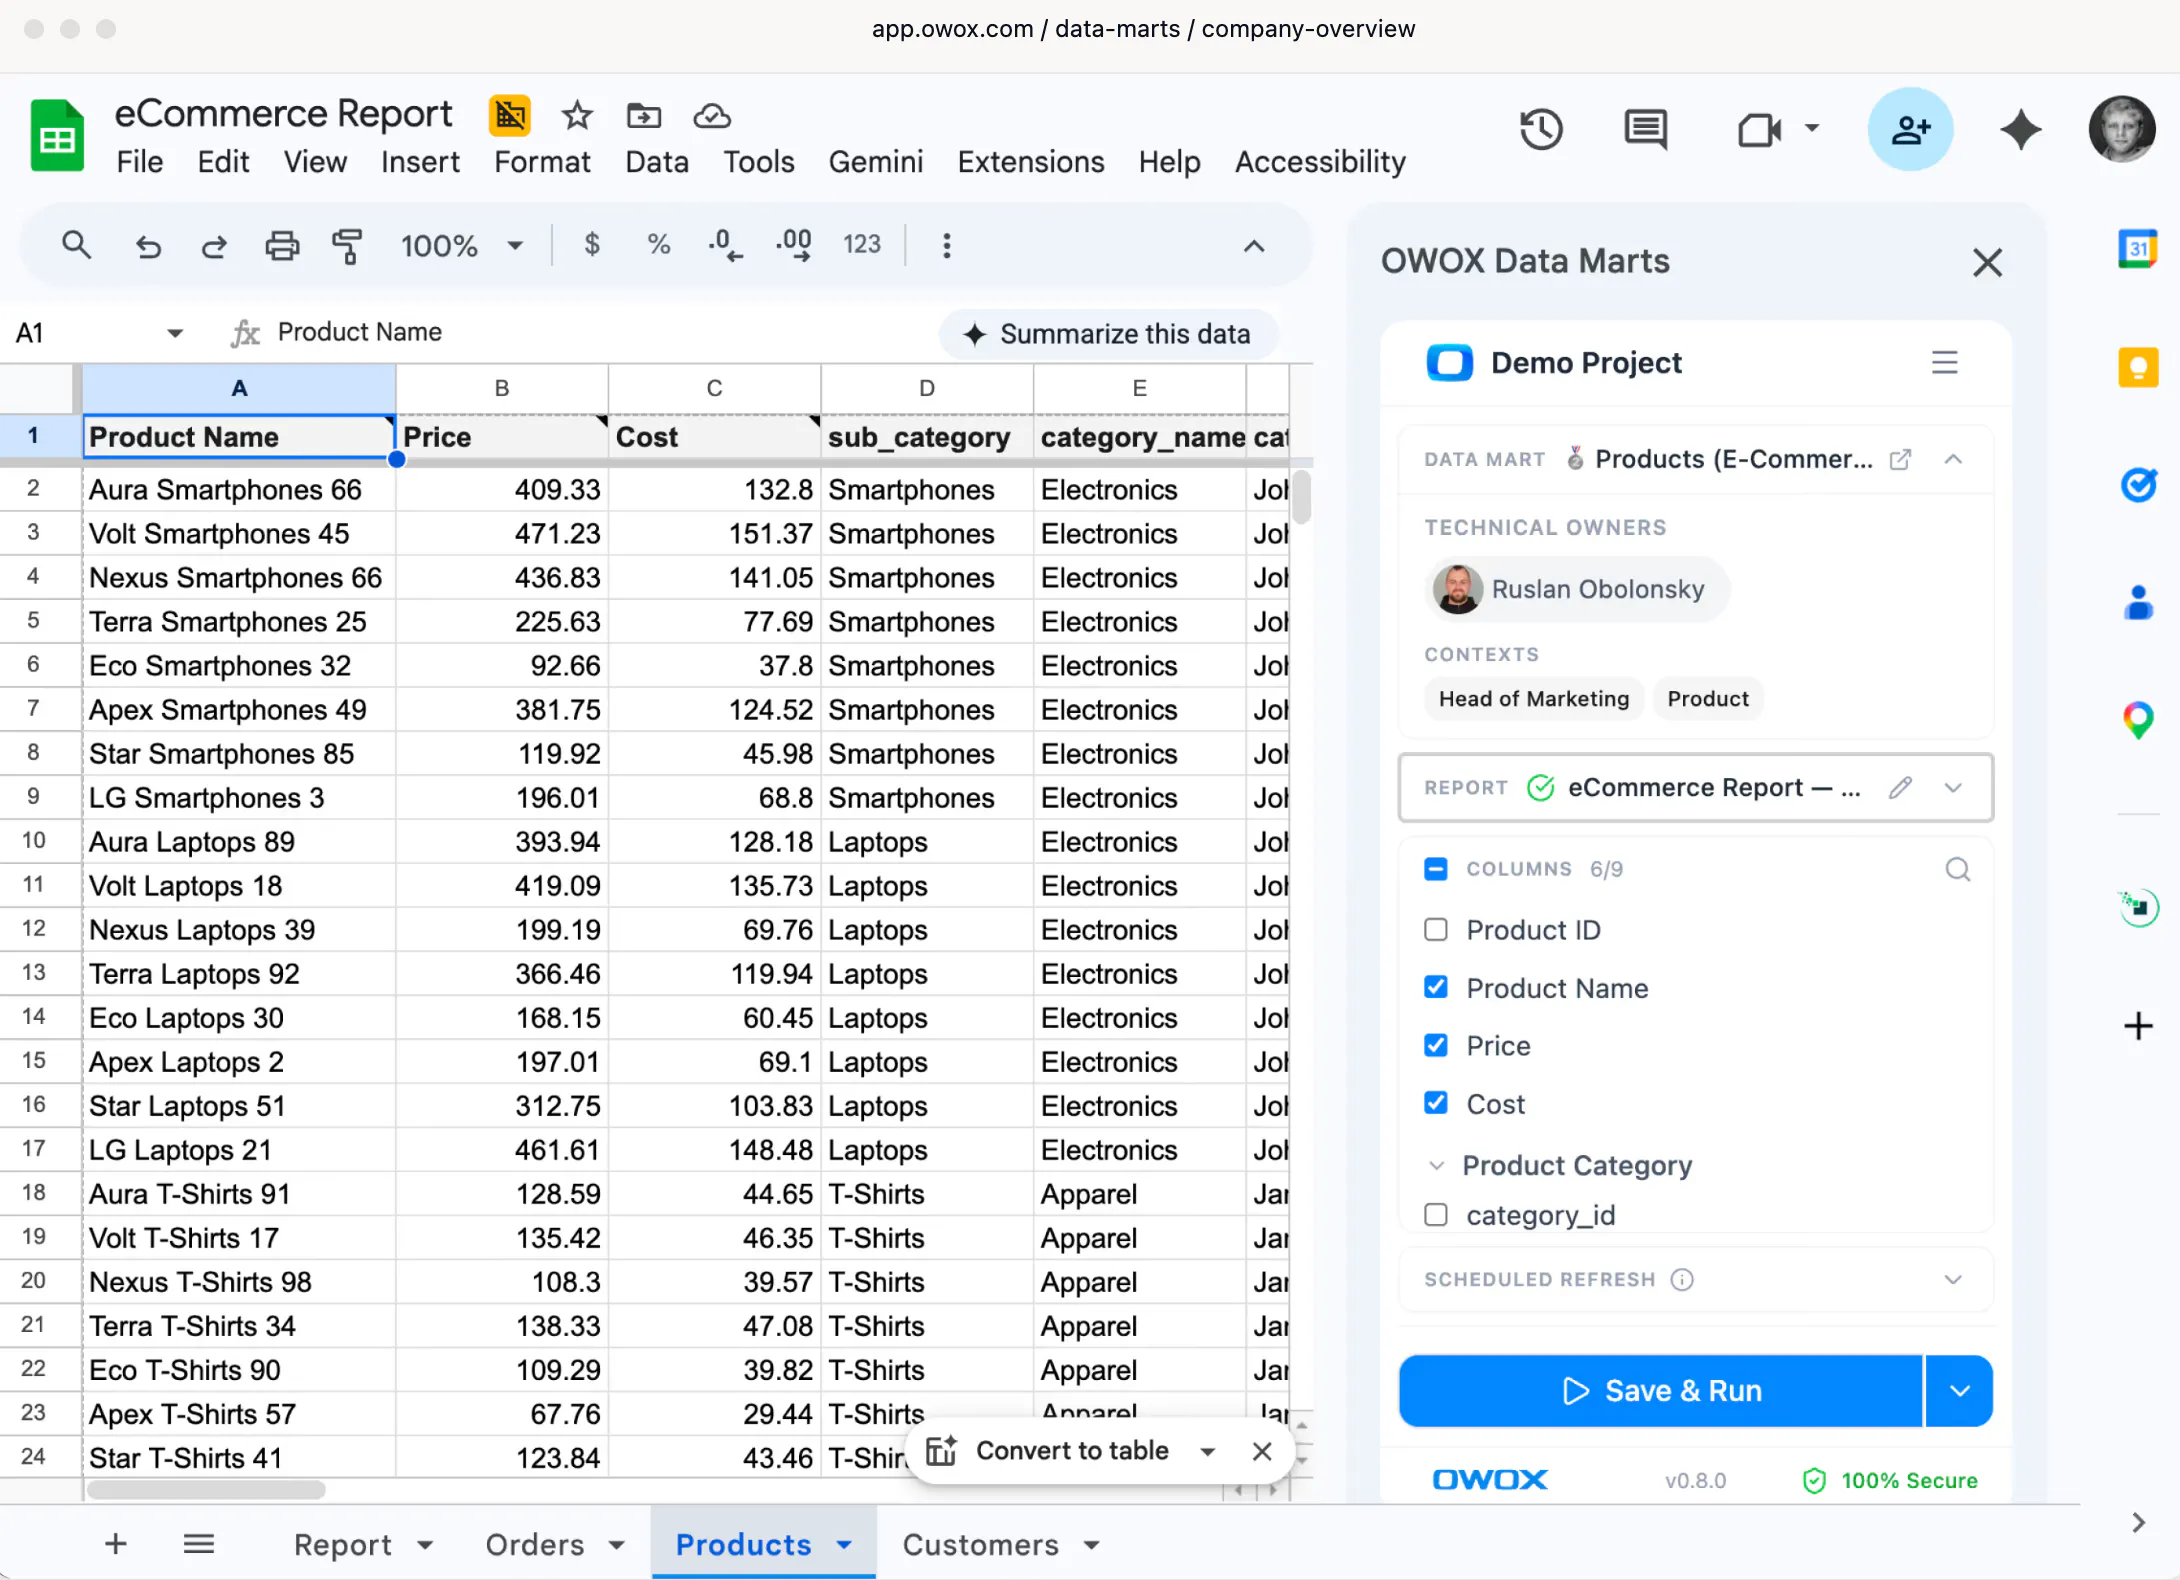Image resolution: width=2180 pixels, height=1580 pixels.
Task: Click the Gemini sparkle icon
Action: pos(2020,130)
